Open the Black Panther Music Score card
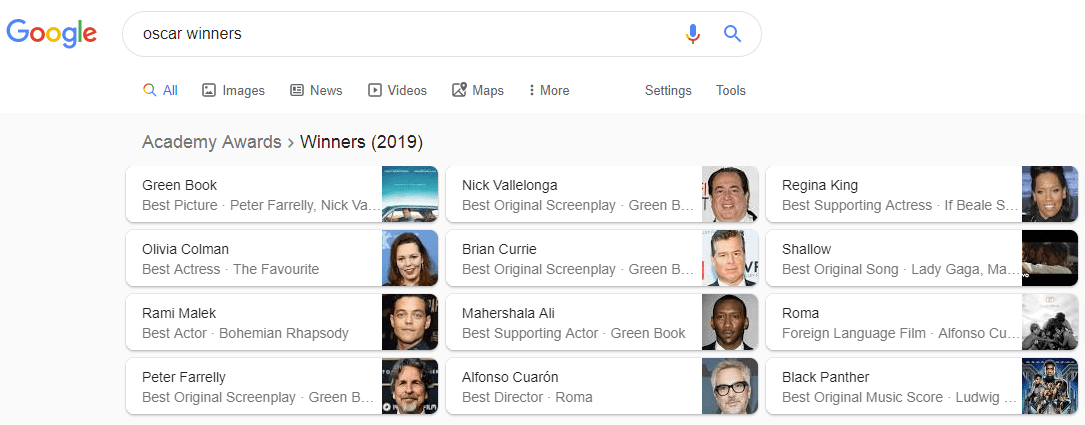The image size is (1085, 425). [x=922, y=386]
